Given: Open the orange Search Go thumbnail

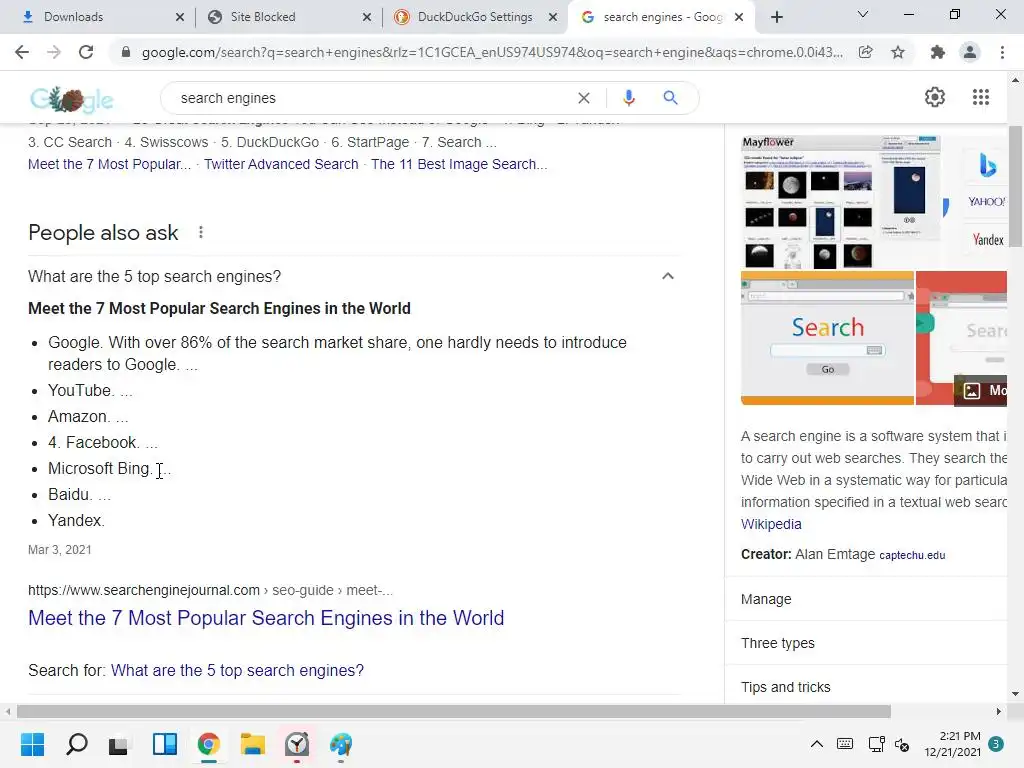Looking at the screenshot, I should pos(827,338).
